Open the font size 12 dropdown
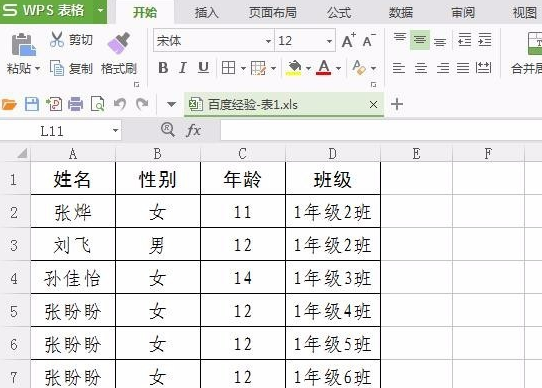The image size is (542, 388). [329, 41]
